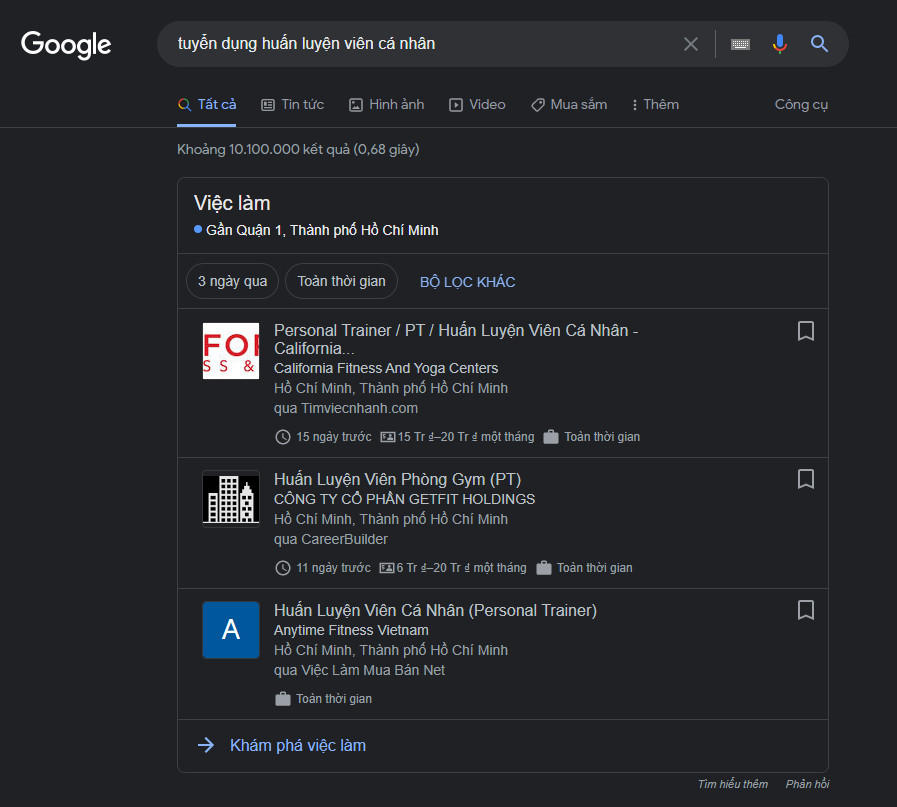Clear the search box text
The image size is (897, 807).
pos(690,44)
